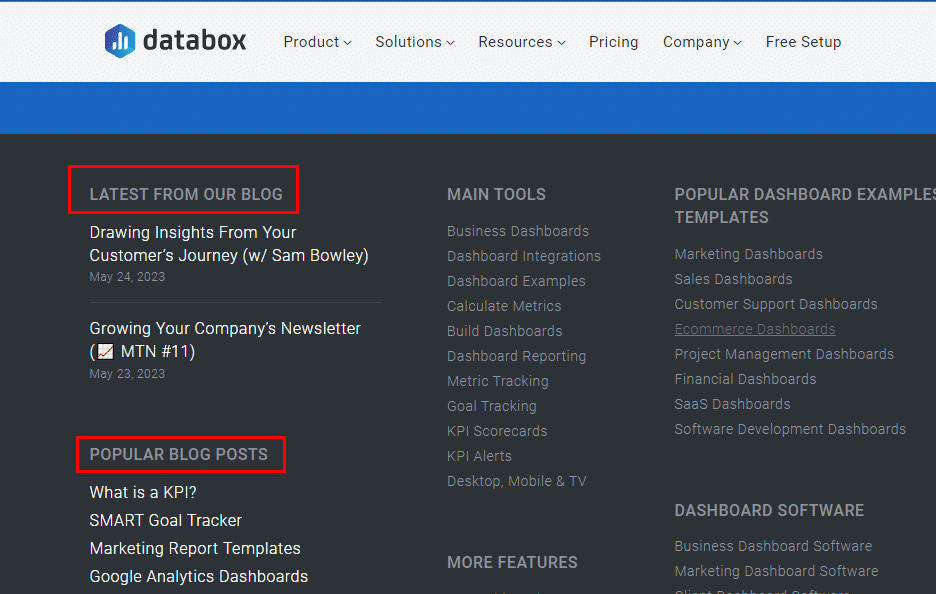Visit Financial Dashboards link

[x=745, y=380]
